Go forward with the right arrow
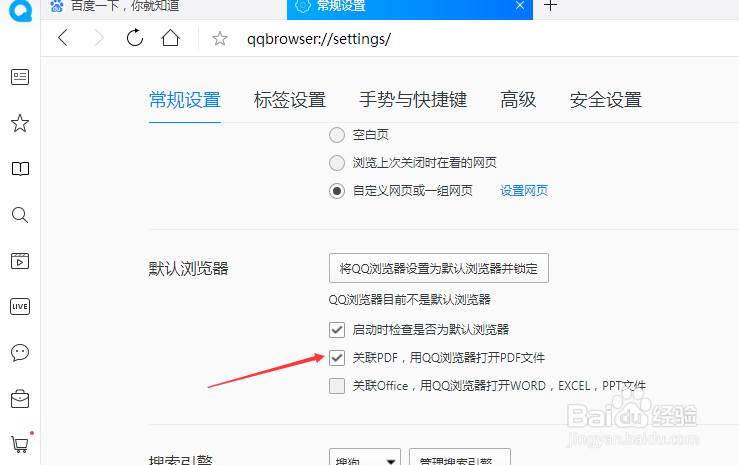This screenshot has height=465, width=739. (99, 38)
